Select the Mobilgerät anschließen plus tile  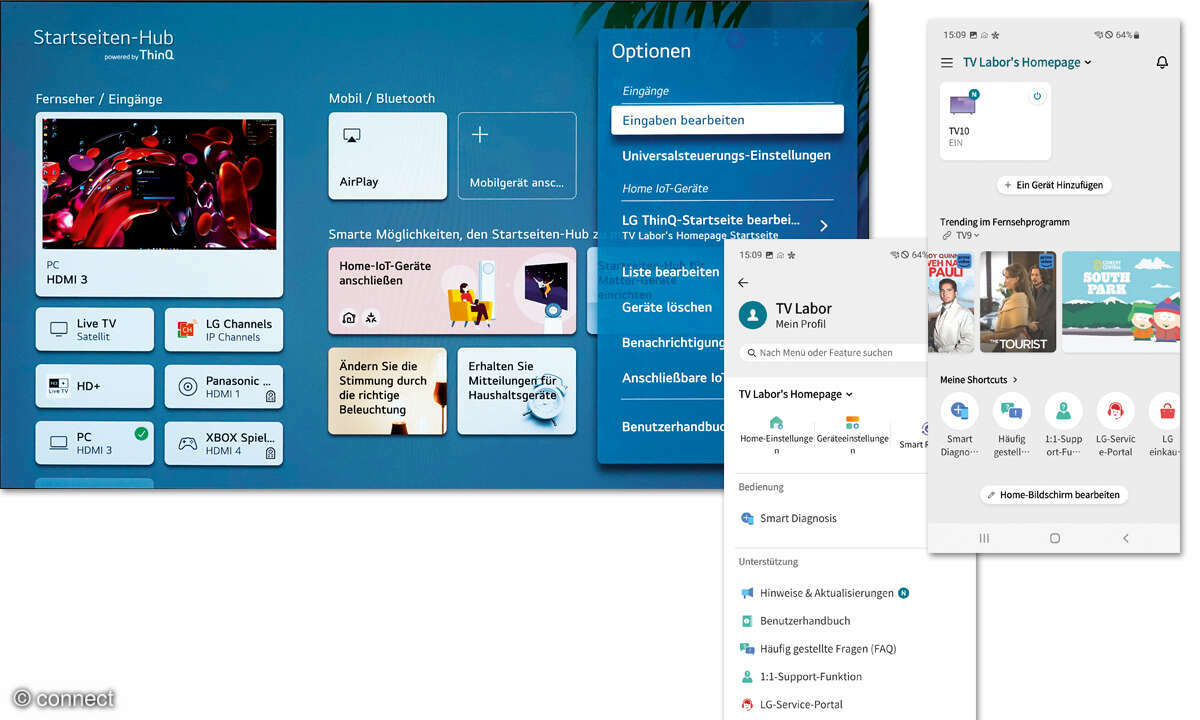coord(517,156)
